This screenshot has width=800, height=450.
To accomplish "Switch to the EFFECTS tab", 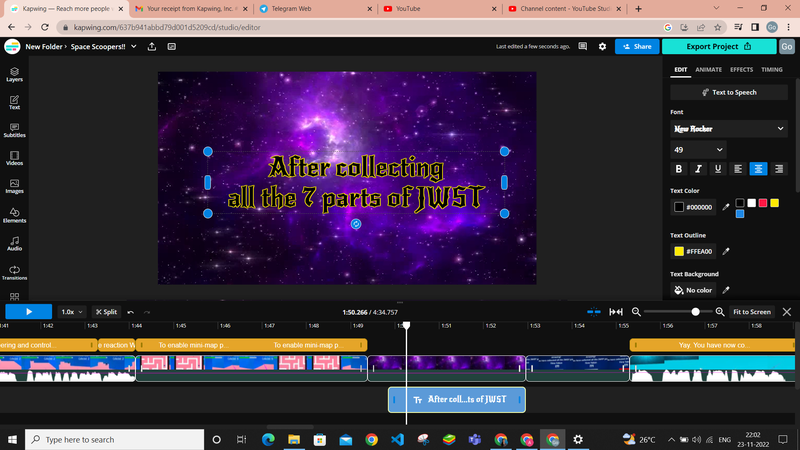I will click(x=741, y=70).
